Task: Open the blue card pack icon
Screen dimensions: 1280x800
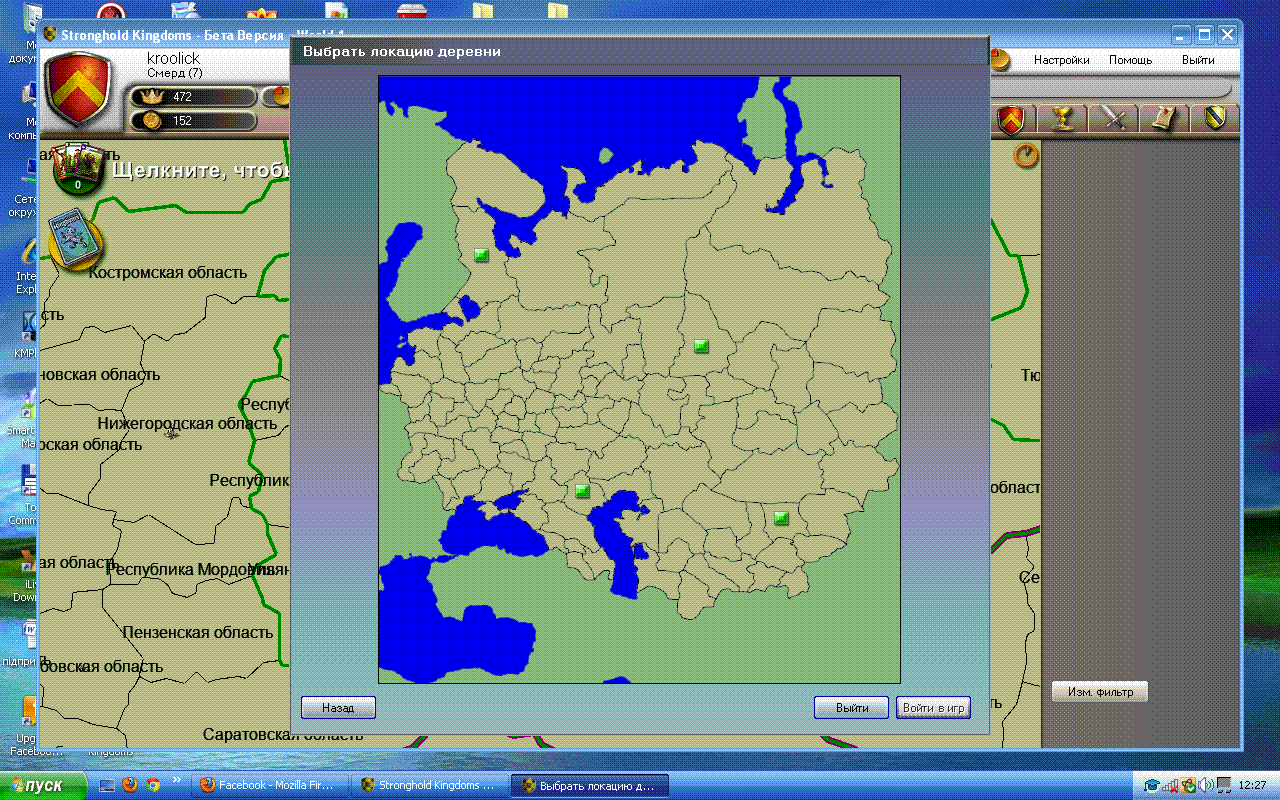Action: point(77,239)
